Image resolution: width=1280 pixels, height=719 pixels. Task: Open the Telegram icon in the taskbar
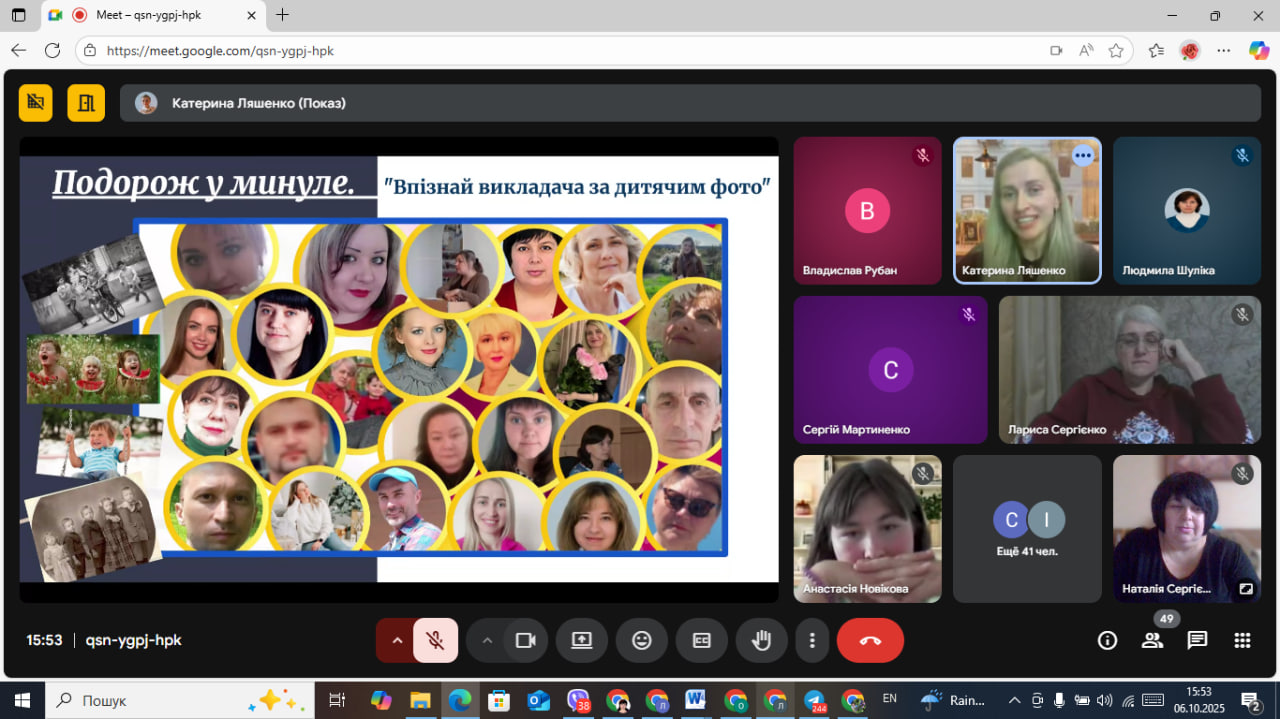point(815,700)
